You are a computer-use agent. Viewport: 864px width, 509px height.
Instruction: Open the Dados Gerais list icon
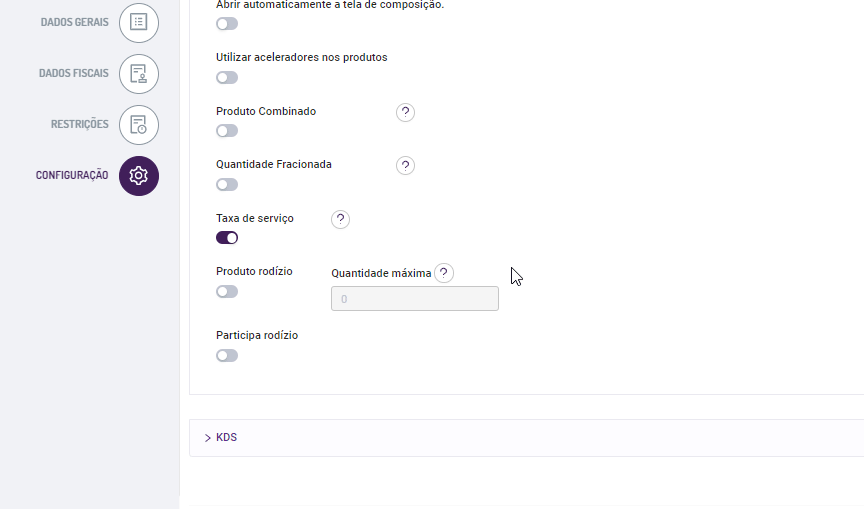coord(139,22)
